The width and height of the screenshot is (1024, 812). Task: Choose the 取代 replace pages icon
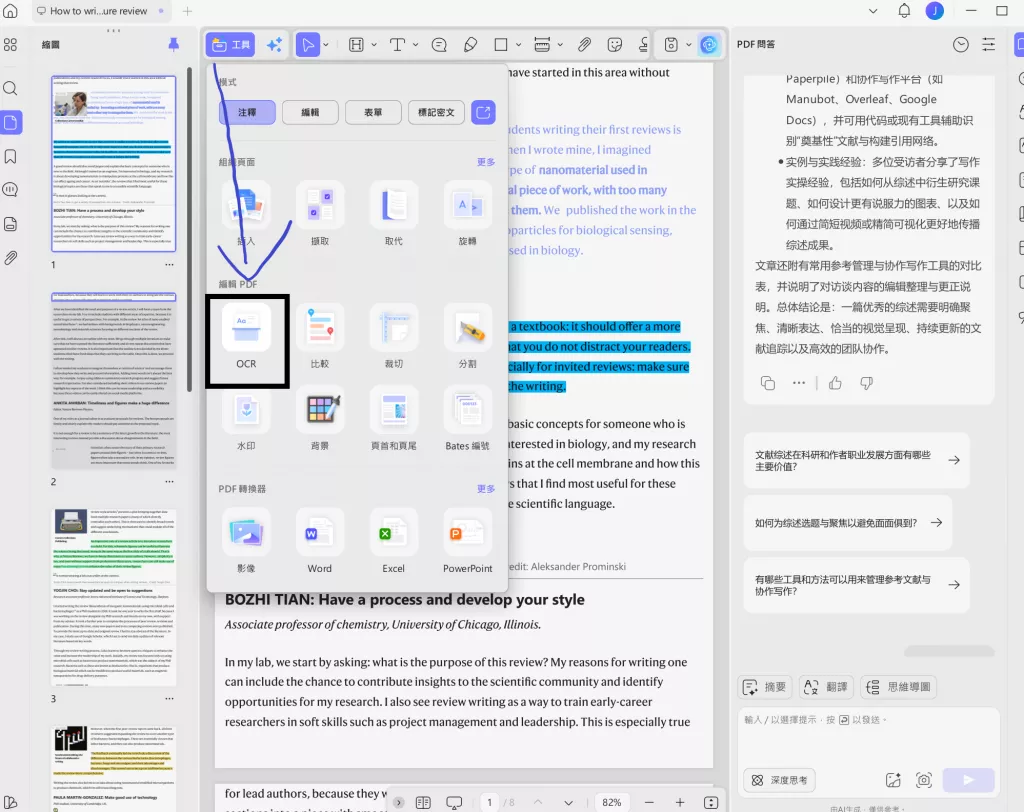tap(394, 204)
